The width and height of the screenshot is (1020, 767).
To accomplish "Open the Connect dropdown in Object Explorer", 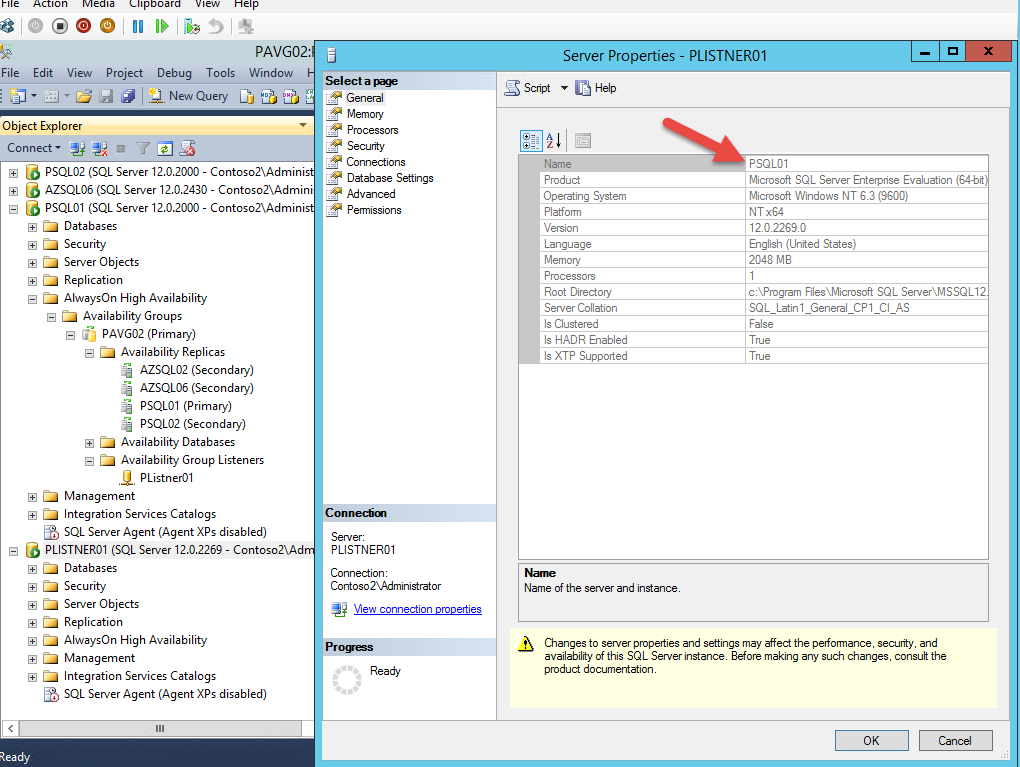I will (x=34, y=148).
